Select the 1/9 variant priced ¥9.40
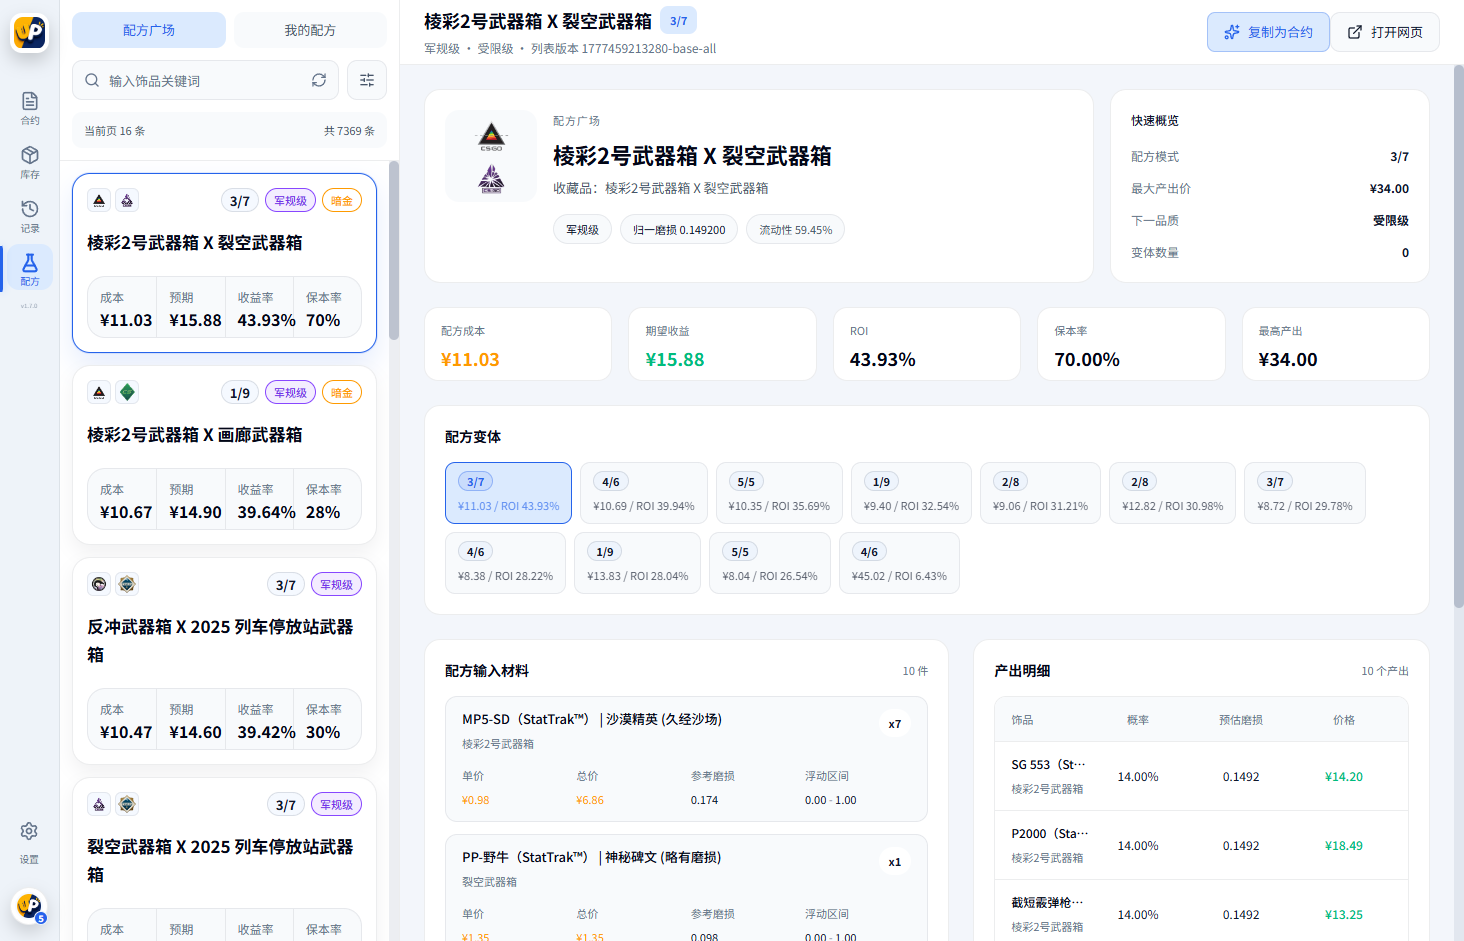1464x941 pixels. 911,493
